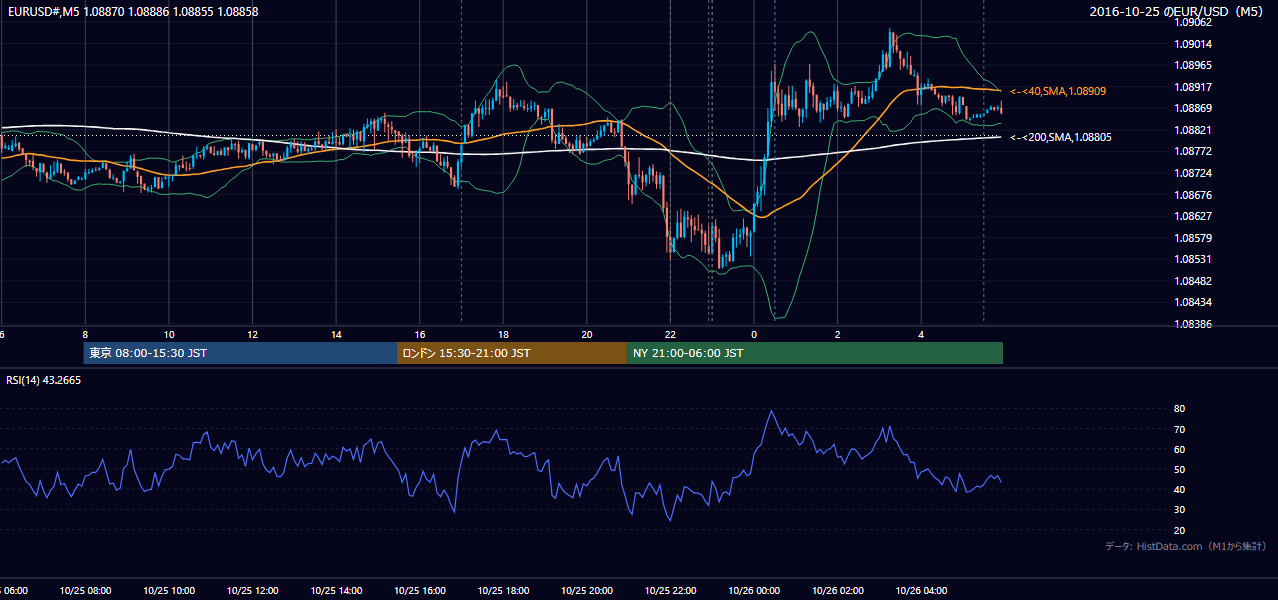Screen dimensions: 1278x600
Task: Click bottom timeline label 10/25 12:00
Action: tap(250, 590)
